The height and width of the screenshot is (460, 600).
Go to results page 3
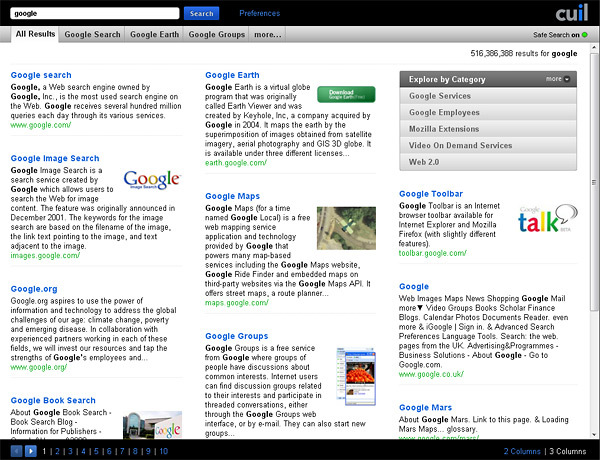70,451
